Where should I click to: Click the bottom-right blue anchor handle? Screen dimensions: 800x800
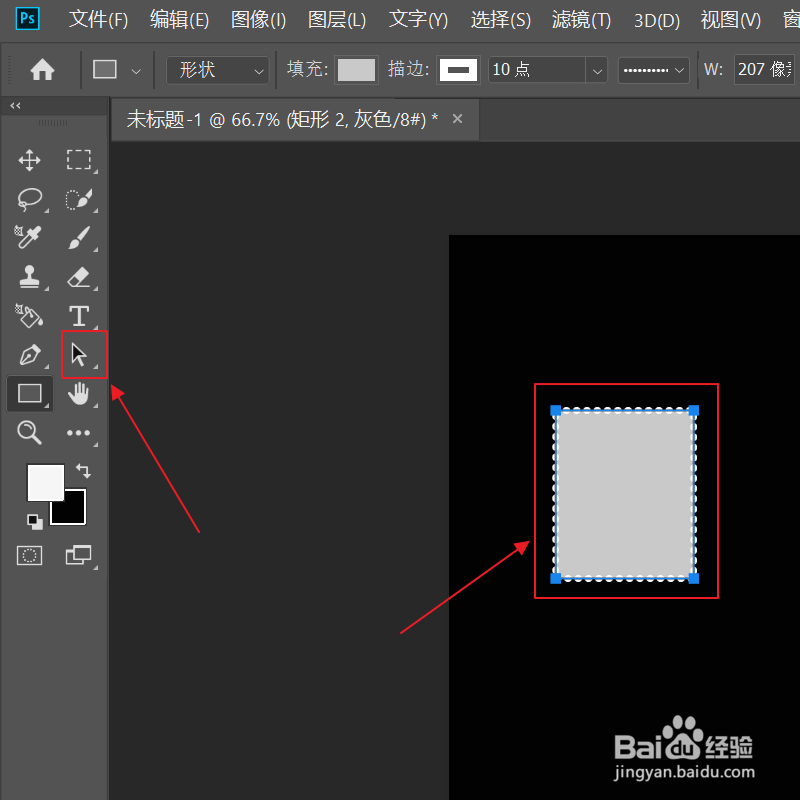click(693, 578)
